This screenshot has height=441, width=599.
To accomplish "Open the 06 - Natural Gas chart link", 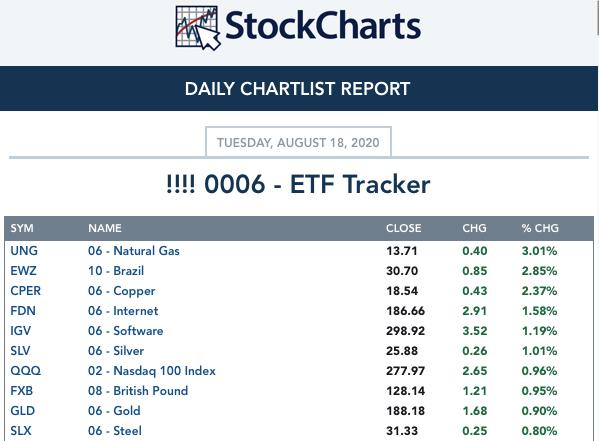I will pos(134,251).
